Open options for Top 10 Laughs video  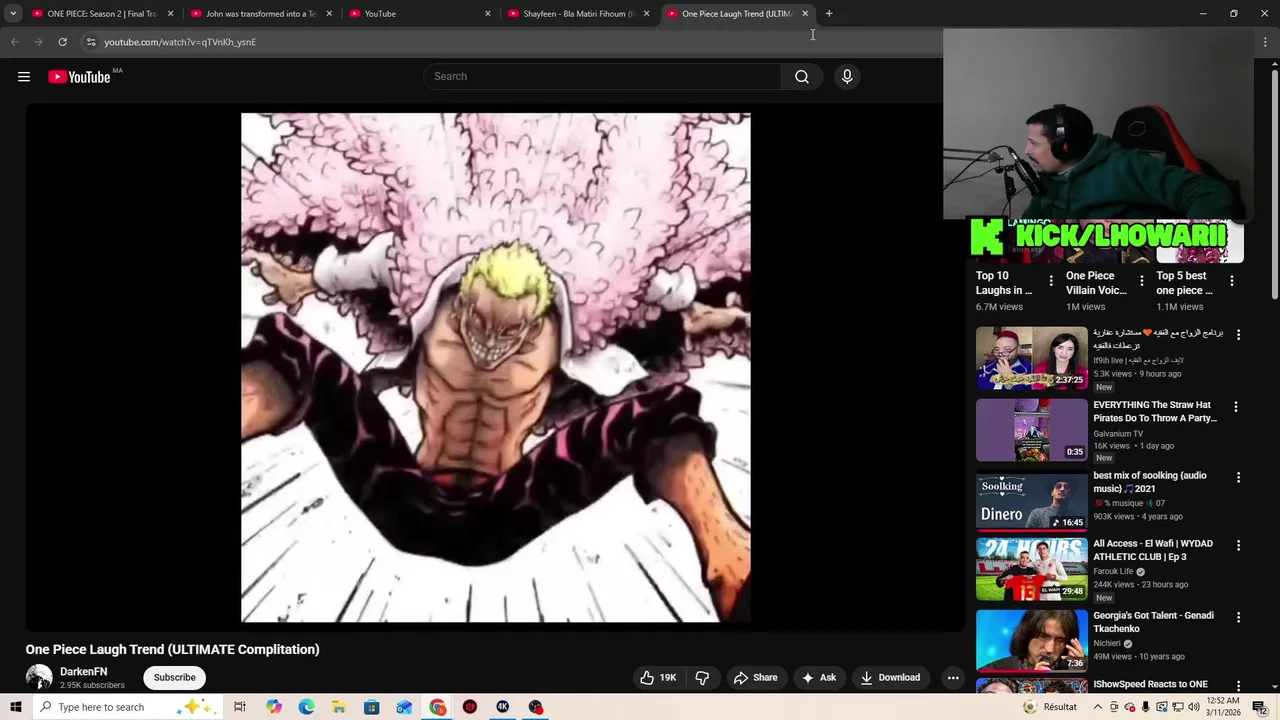1051,281
